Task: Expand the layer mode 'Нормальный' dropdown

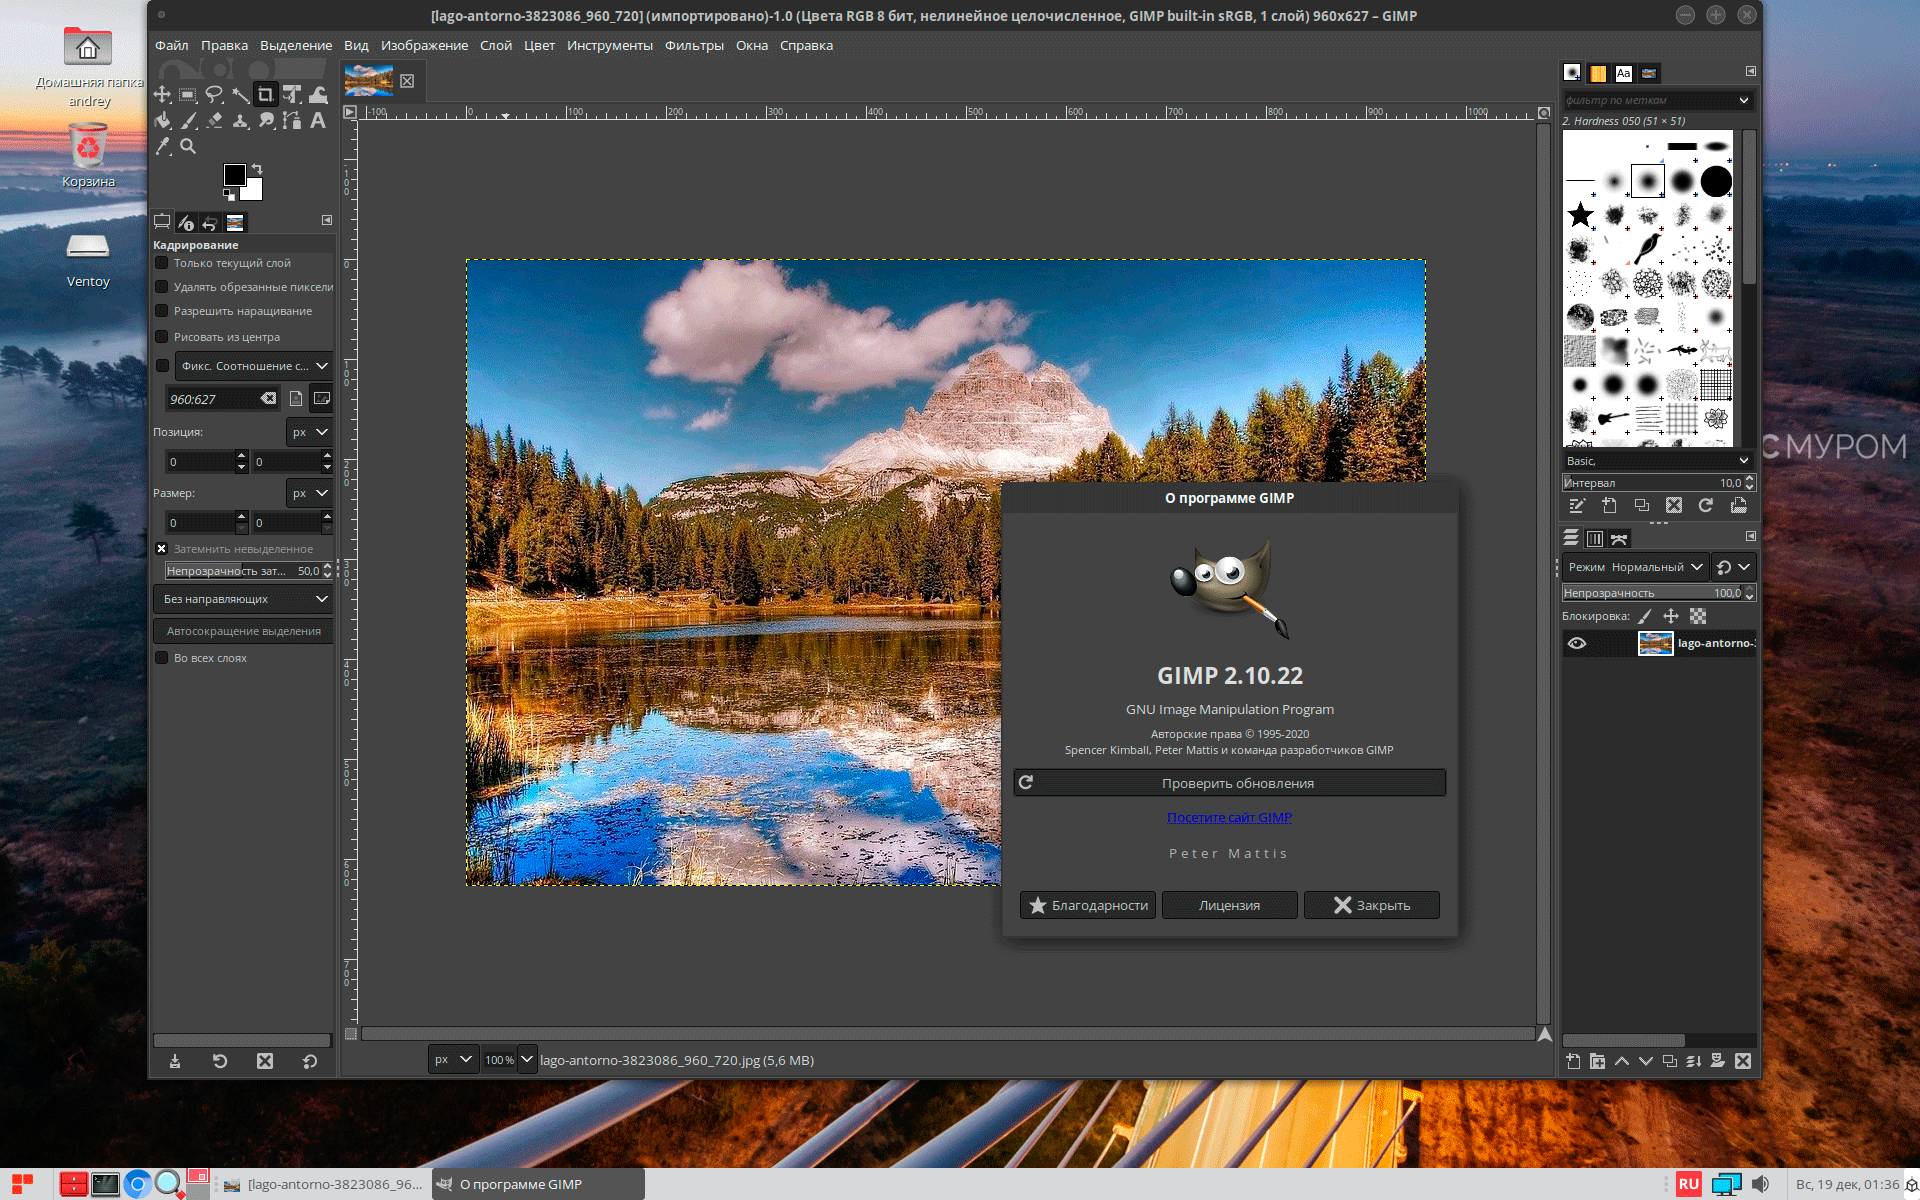Action: (1635, 567)
